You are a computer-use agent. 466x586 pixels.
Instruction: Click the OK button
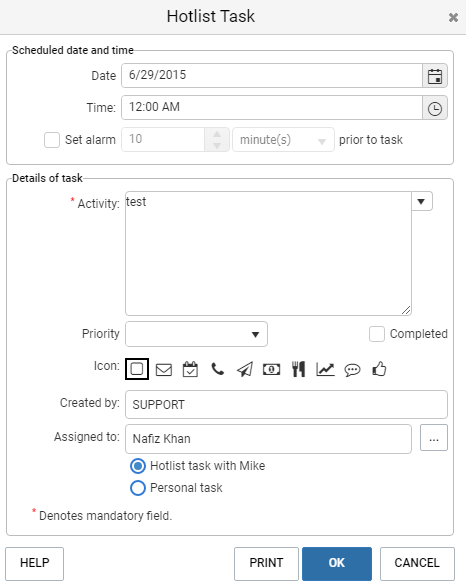pyautogui.click(x=337, y=563)
